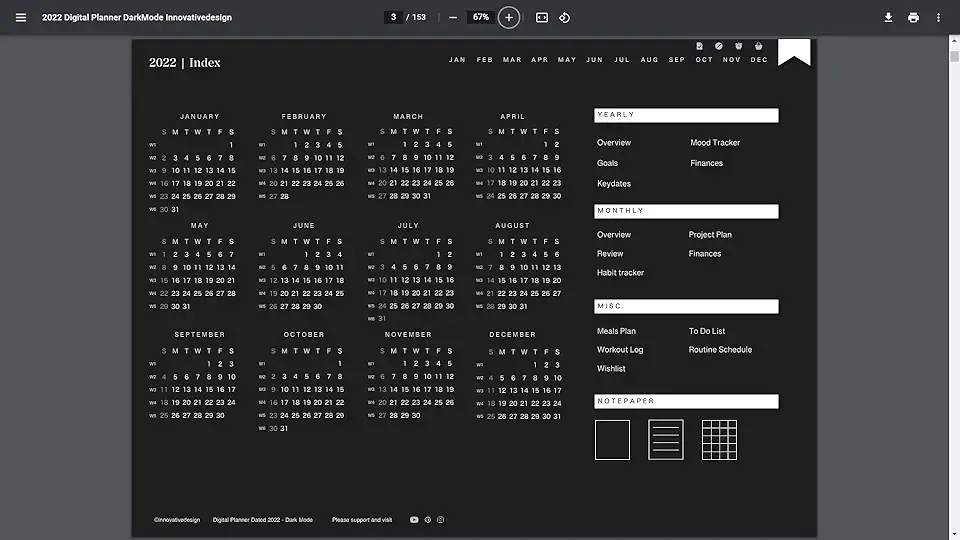Click the alarm clock icon above NOV

click(738, 46)
